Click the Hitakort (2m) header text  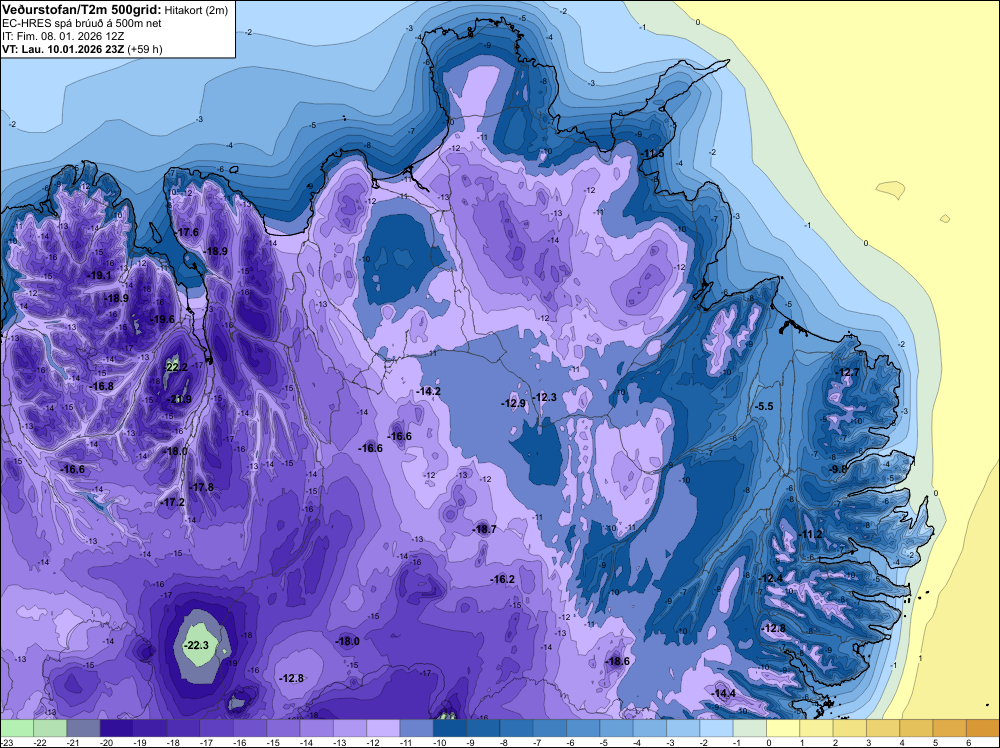(196, 10)
